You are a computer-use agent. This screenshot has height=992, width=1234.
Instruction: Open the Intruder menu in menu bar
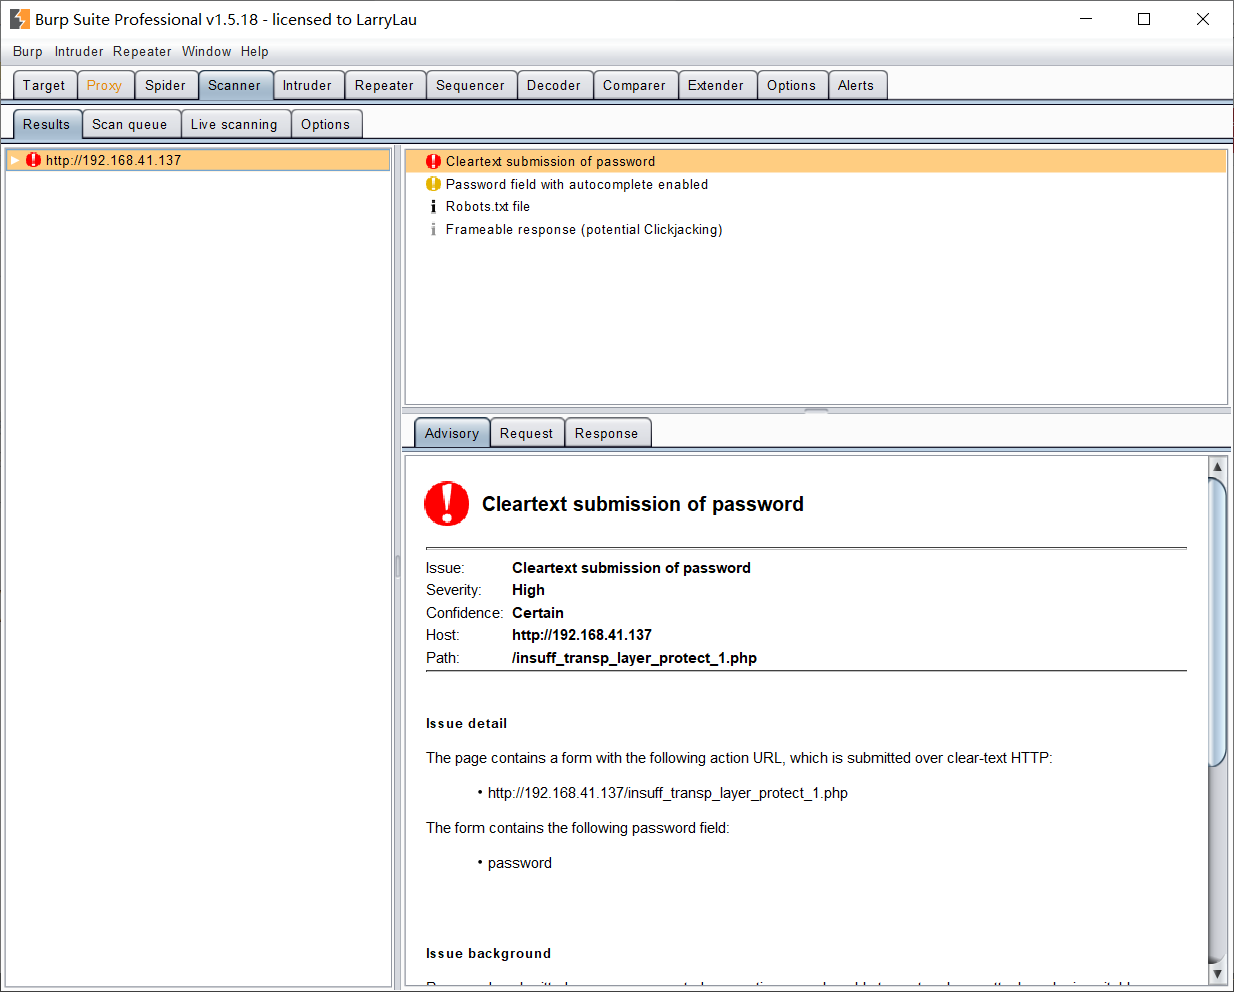click(79, 52)
